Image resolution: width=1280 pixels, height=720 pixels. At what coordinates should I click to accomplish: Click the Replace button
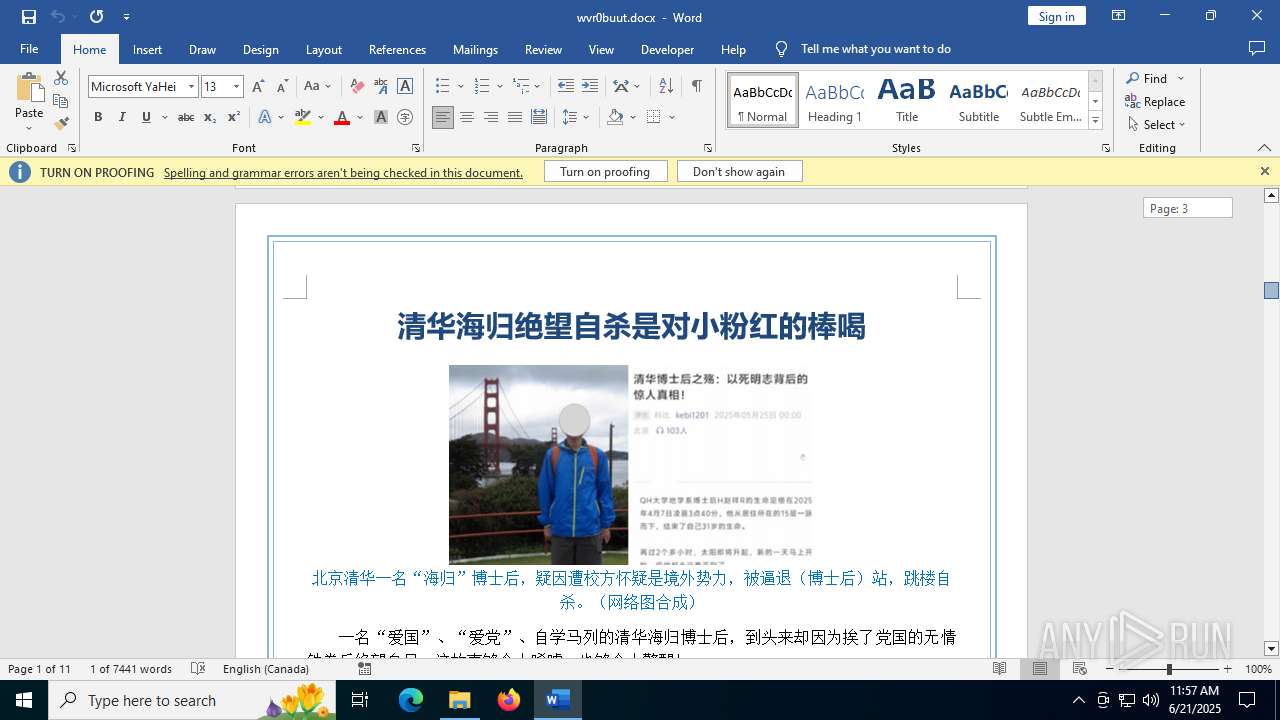(x=1155, y=102)
